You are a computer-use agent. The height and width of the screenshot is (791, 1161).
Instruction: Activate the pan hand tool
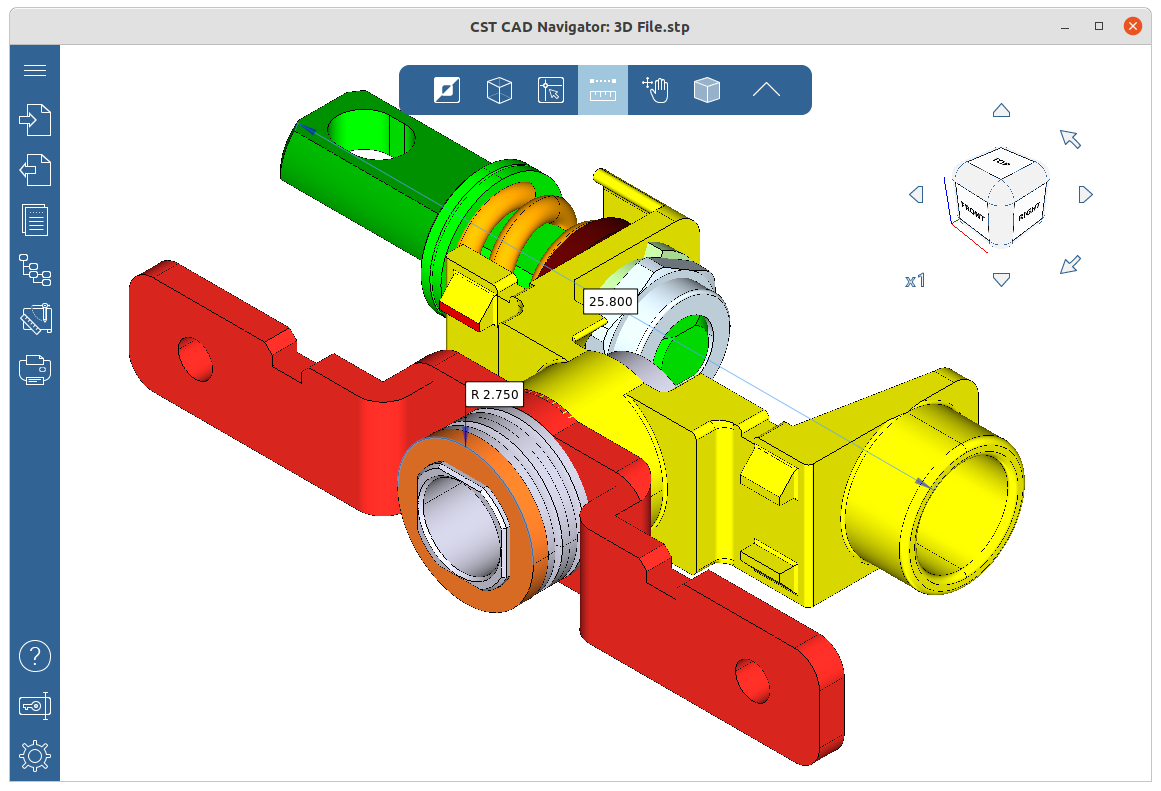(655, 90)
